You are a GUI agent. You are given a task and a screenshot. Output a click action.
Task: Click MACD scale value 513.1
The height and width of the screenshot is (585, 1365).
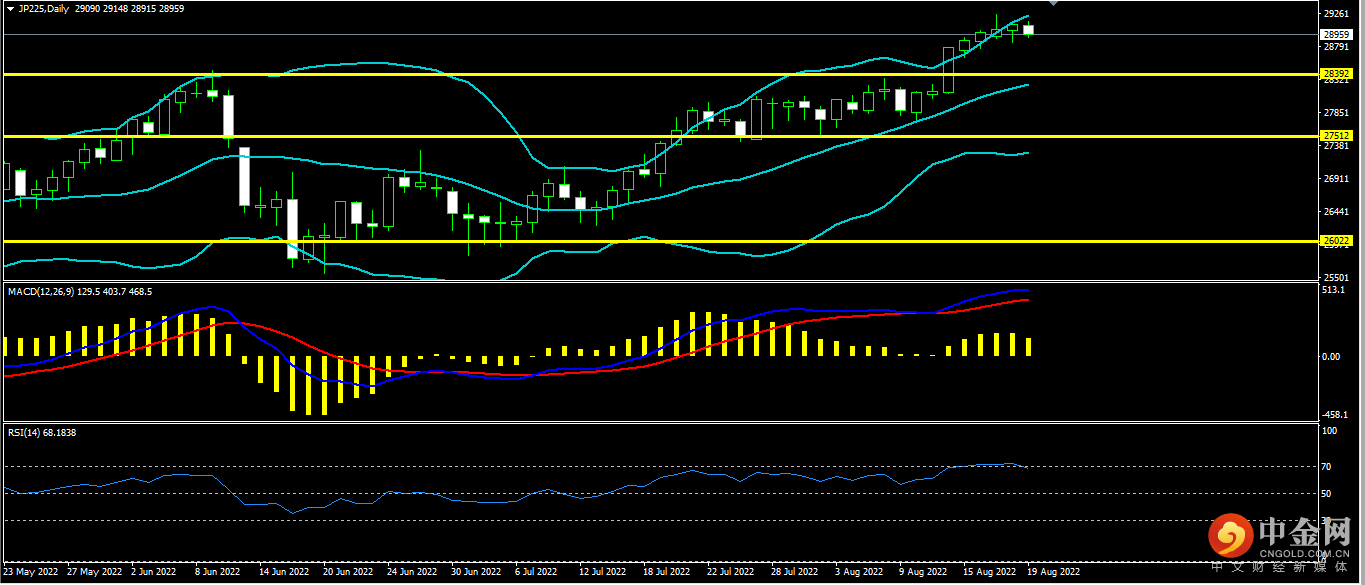(x=1331, y=291)
